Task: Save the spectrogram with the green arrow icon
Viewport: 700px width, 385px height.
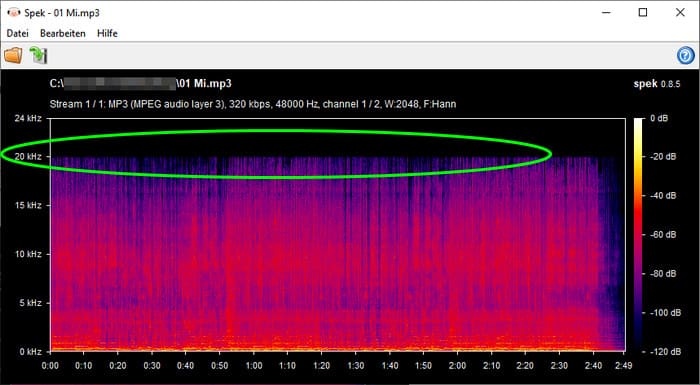Action: [38, 55]
